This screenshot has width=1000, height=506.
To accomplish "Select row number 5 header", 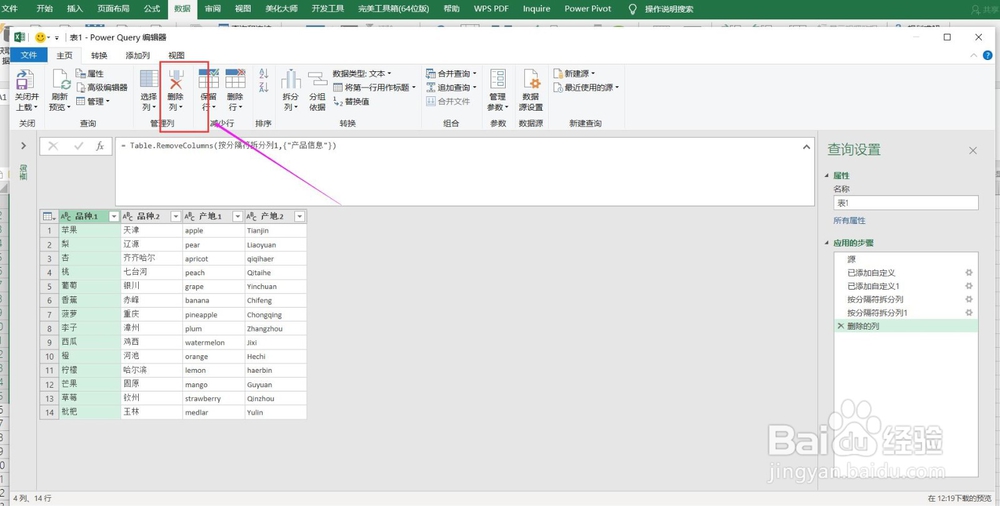I will [x=48, y=286].
